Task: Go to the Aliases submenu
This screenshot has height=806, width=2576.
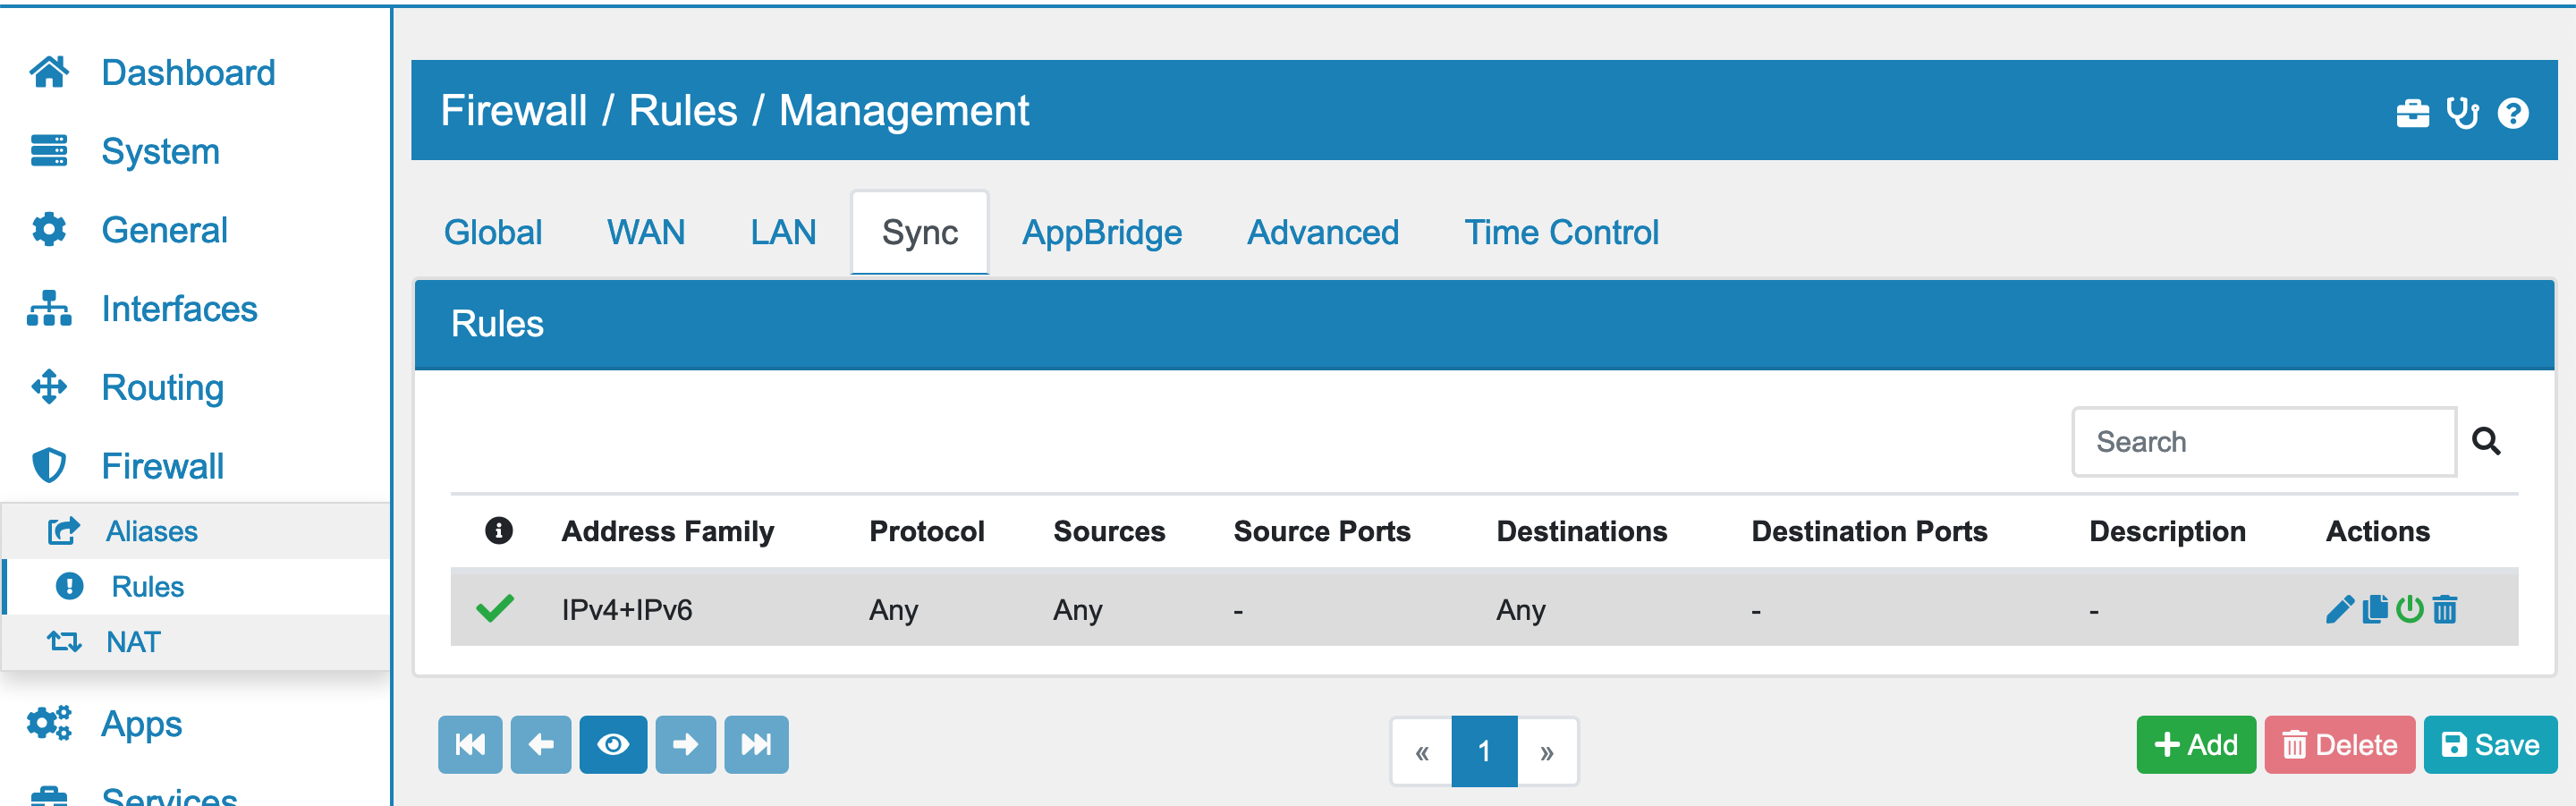Action: pyautogui.click(x=152, y=531)
